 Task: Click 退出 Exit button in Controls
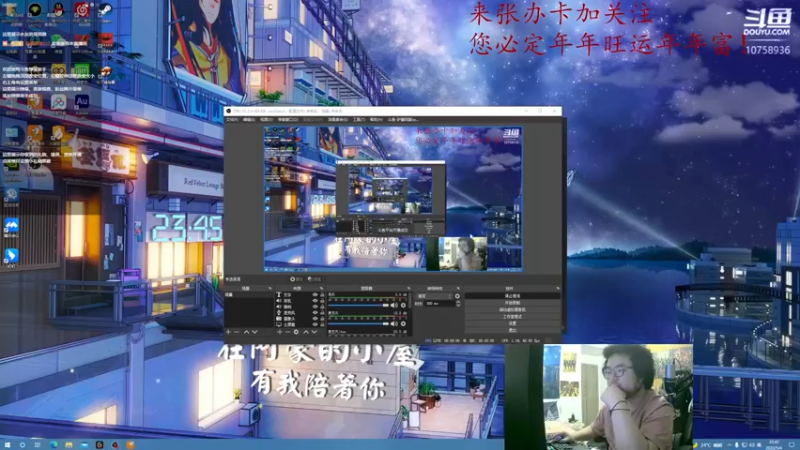[512, 330]
